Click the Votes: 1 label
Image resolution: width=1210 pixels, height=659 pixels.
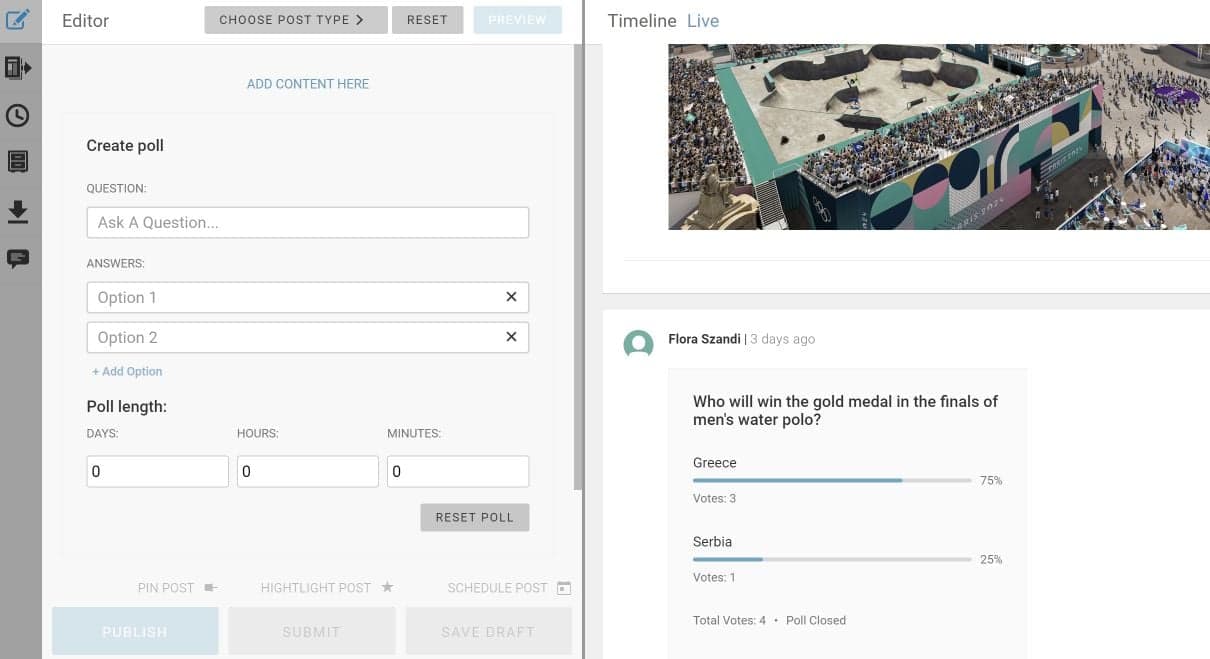(714, 577)
